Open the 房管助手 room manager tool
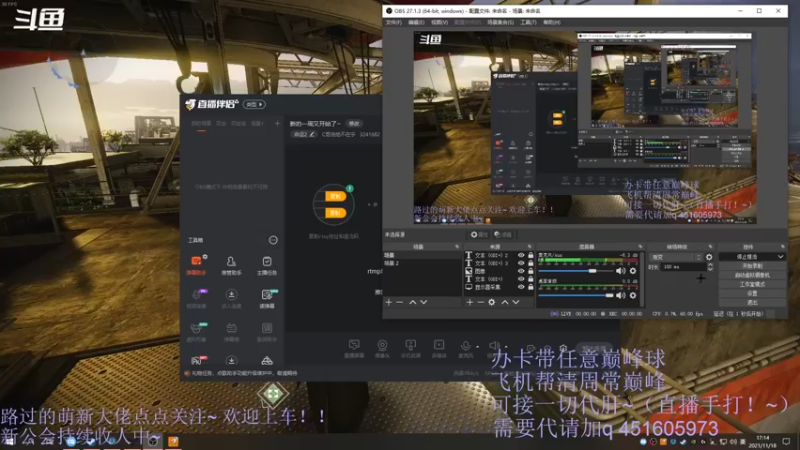800x450 pixels. coord(231,265)
